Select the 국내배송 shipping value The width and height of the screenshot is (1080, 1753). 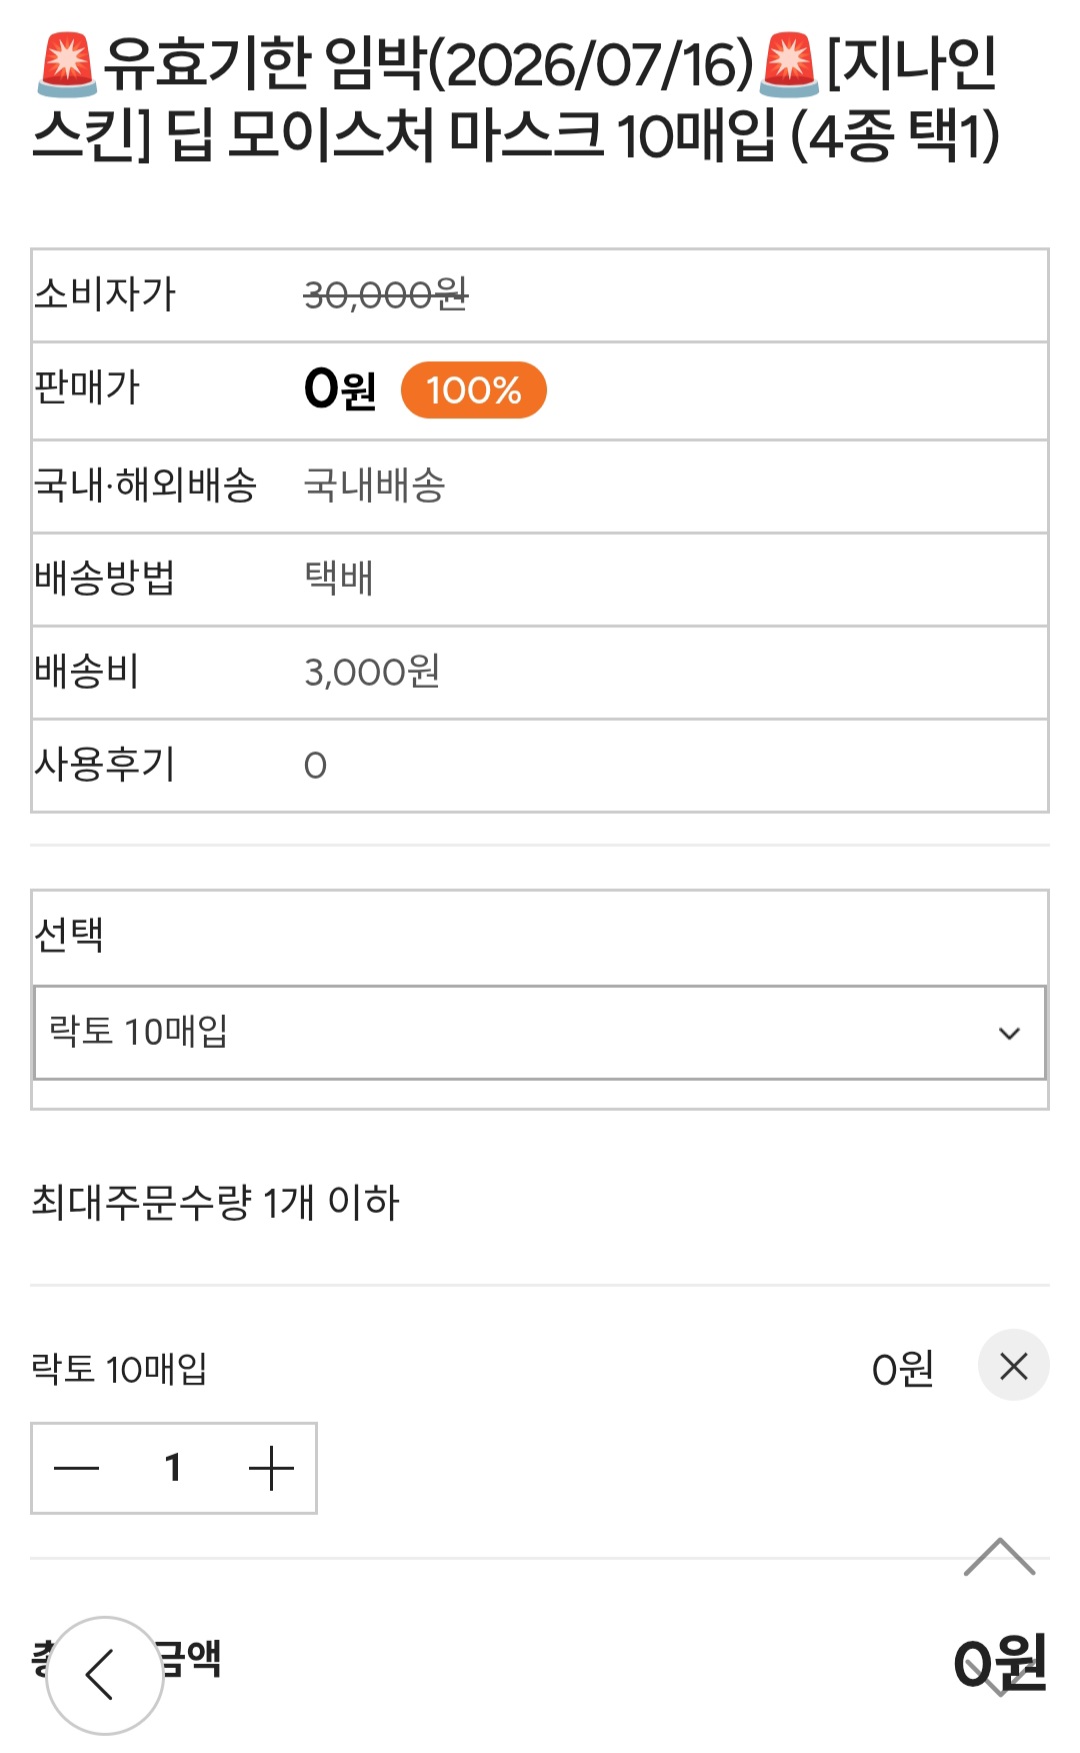pos(374,486)
